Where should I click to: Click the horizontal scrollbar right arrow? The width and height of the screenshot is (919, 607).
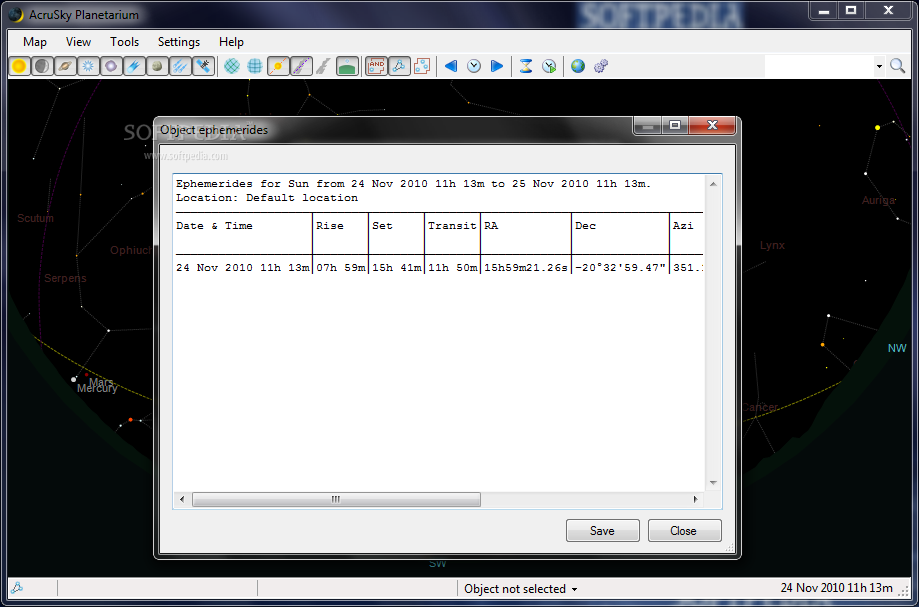696,500
